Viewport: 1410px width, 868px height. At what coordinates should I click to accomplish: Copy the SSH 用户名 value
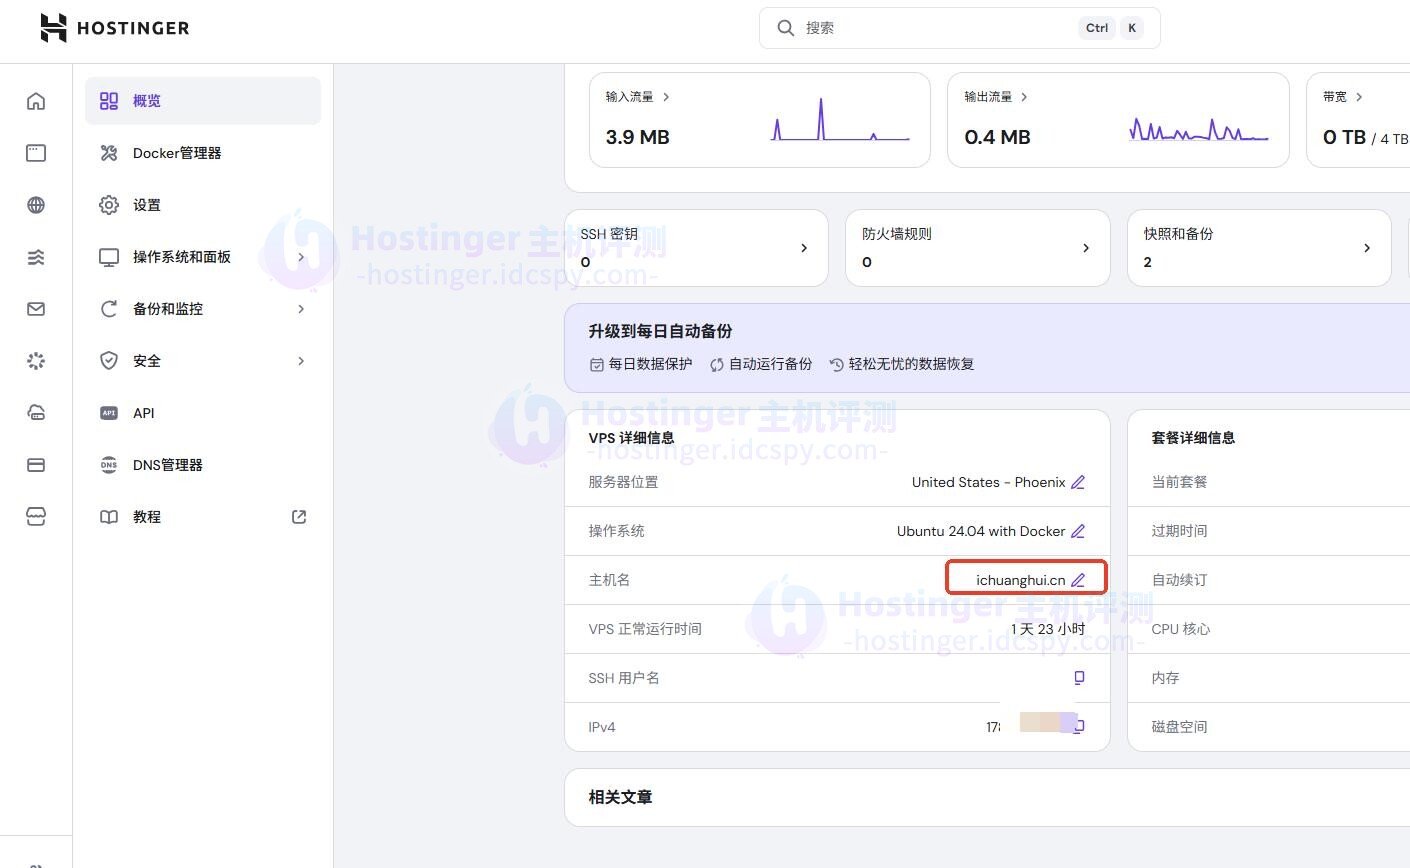pyautogui.click(x=1078, y=677)
